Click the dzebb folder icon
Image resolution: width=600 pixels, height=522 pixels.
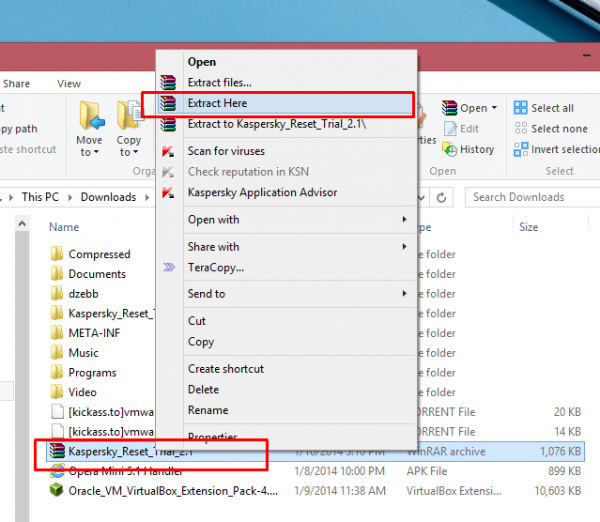(57, 293)
